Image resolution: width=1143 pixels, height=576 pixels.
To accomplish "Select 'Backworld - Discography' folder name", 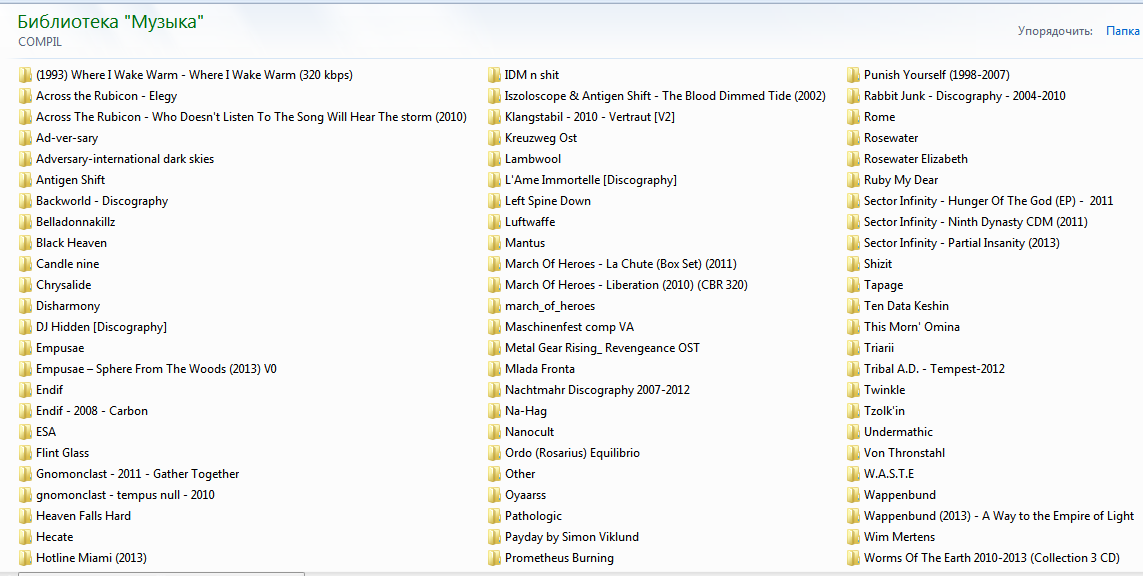I will 102,201.
